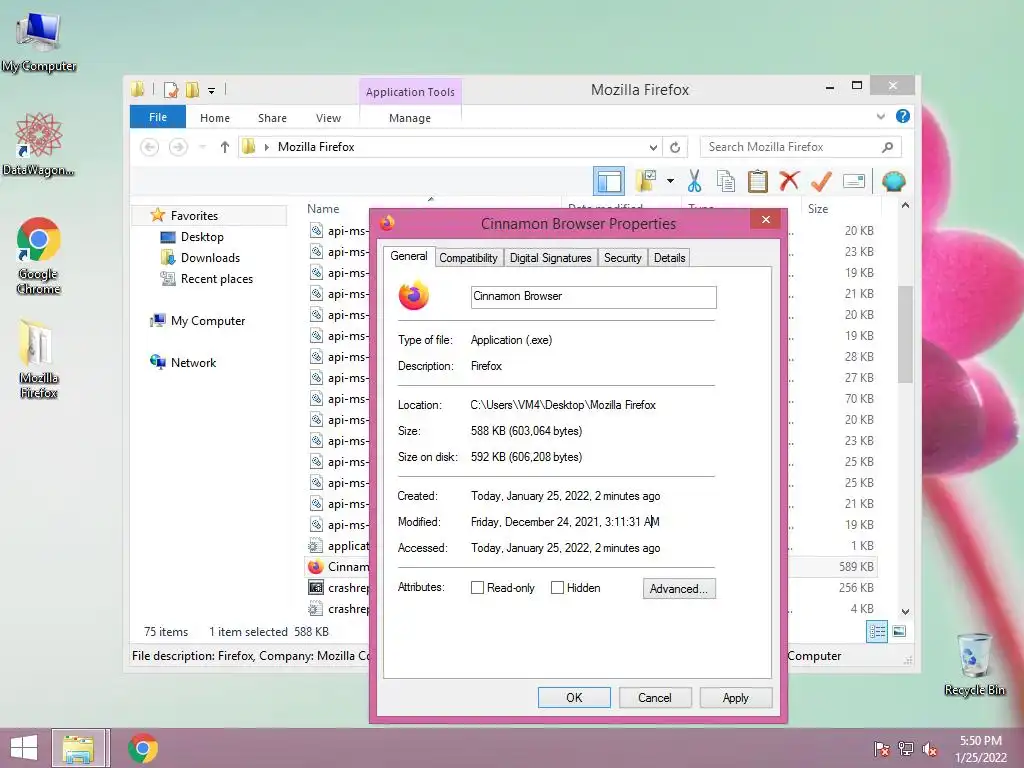Open the Manage ribbon tab
This screenshot has height=768, width=1024.
point(410,118)
